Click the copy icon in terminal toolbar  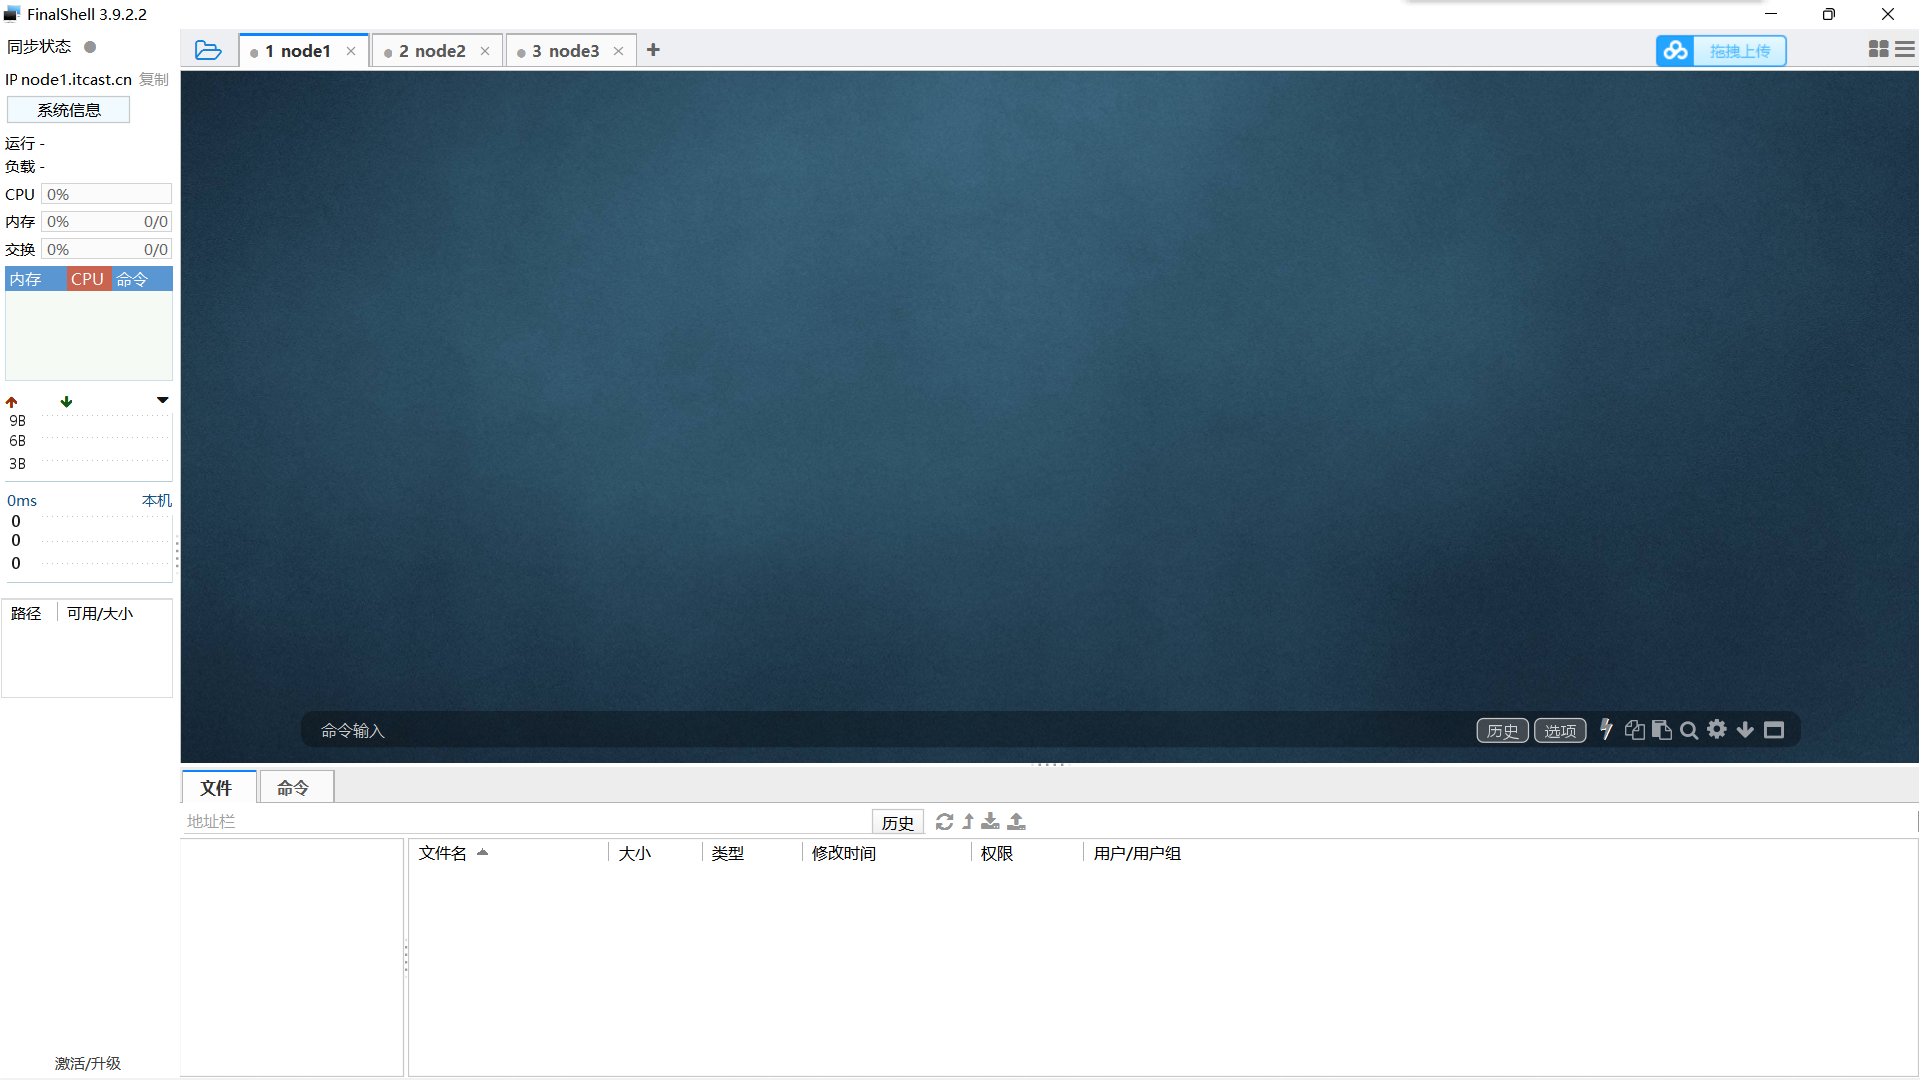tap(1634, 730)
